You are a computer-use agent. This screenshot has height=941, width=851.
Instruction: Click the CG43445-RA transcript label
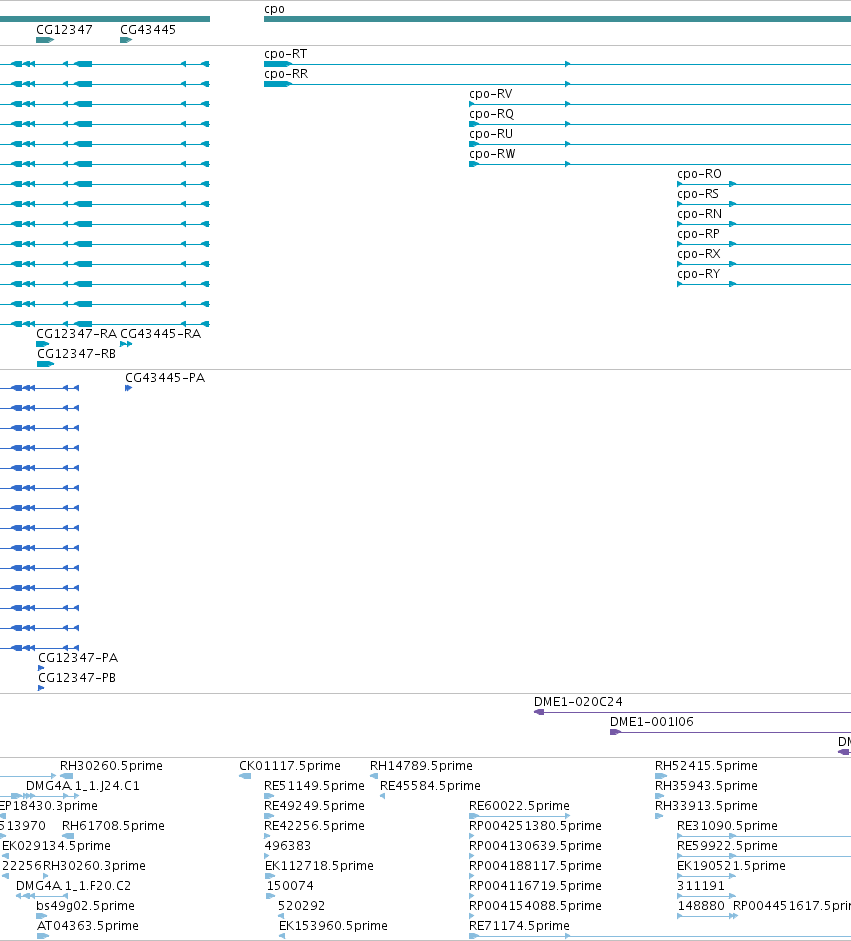tap(161, 334)
